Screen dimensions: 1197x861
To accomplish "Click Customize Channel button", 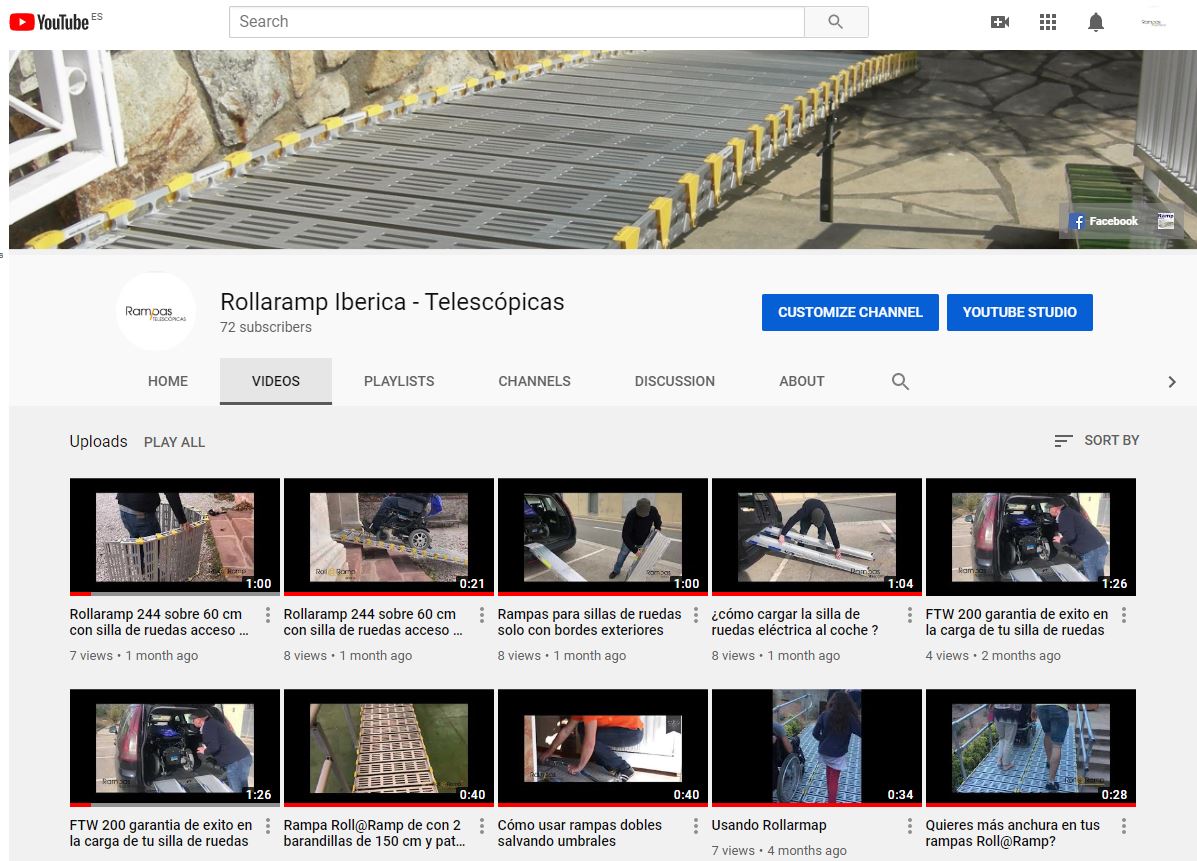I will 850,312.
